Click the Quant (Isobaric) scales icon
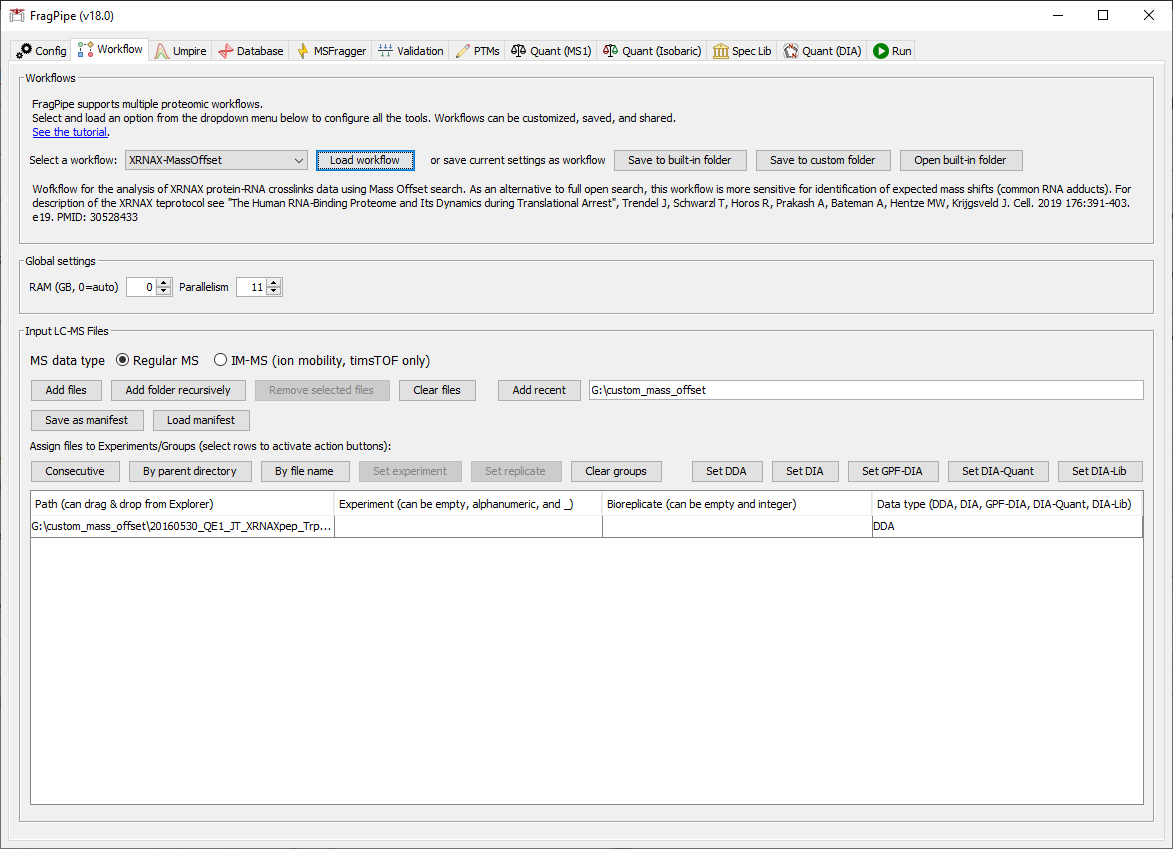This screenshot has width=1173, height=849. point(610,51)
